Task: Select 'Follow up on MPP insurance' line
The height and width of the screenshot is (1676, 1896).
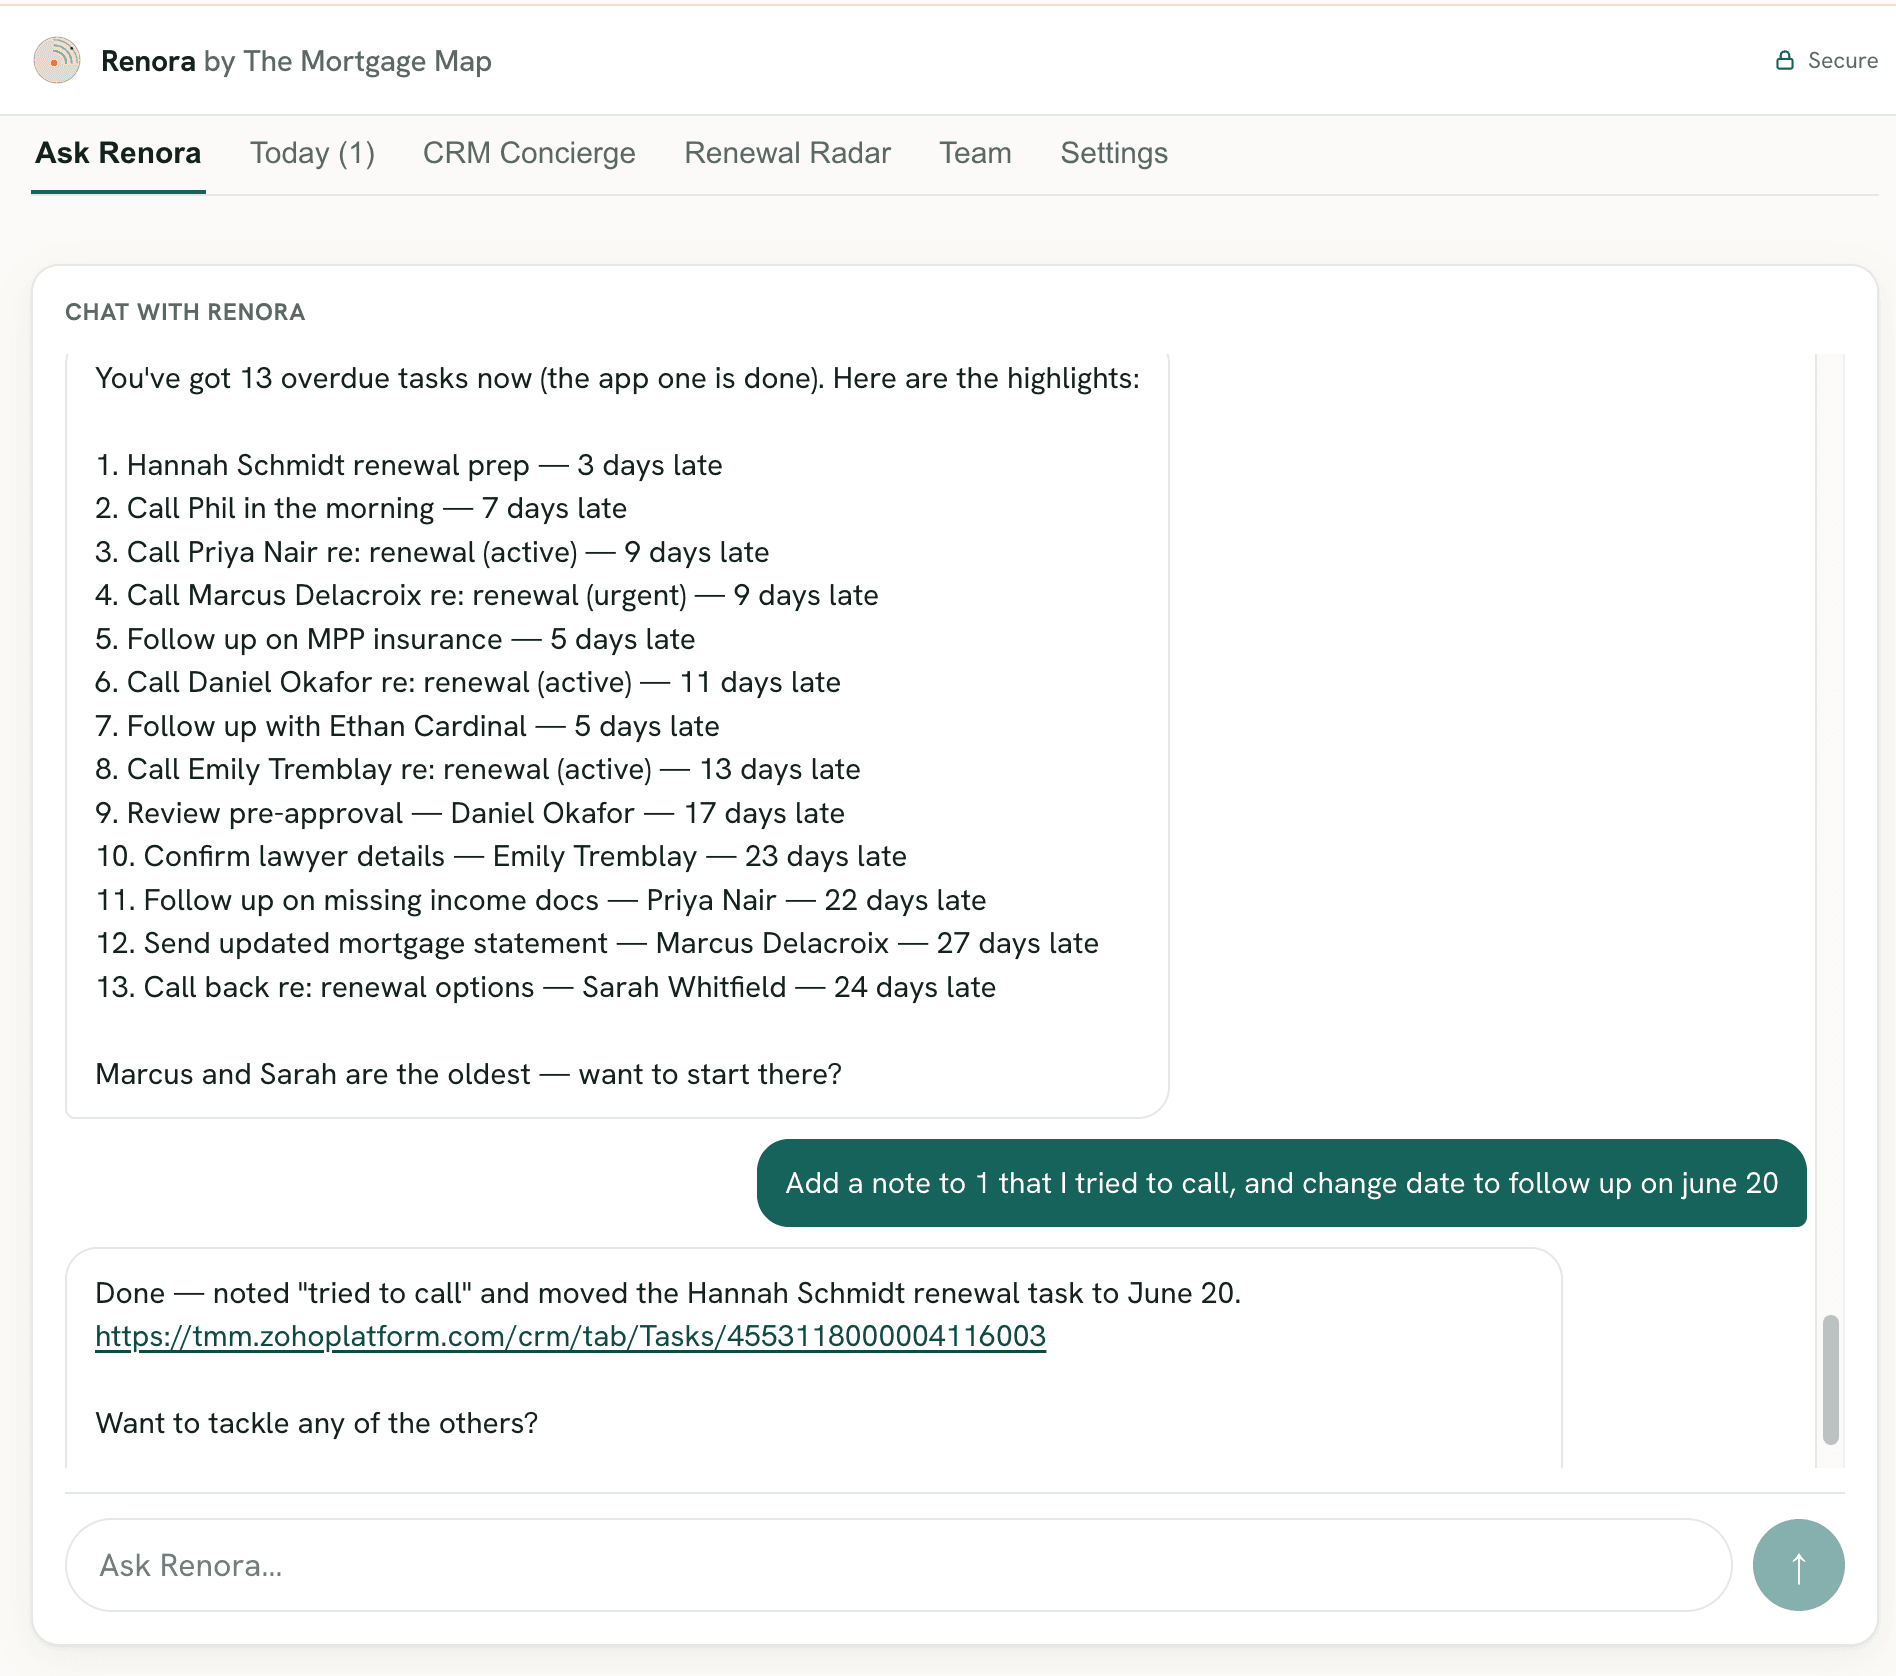Action: (x=395, y=639)
